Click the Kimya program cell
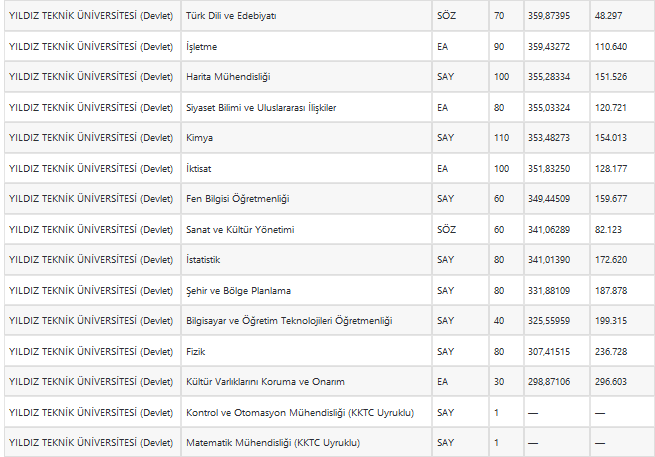 point(200,138)
